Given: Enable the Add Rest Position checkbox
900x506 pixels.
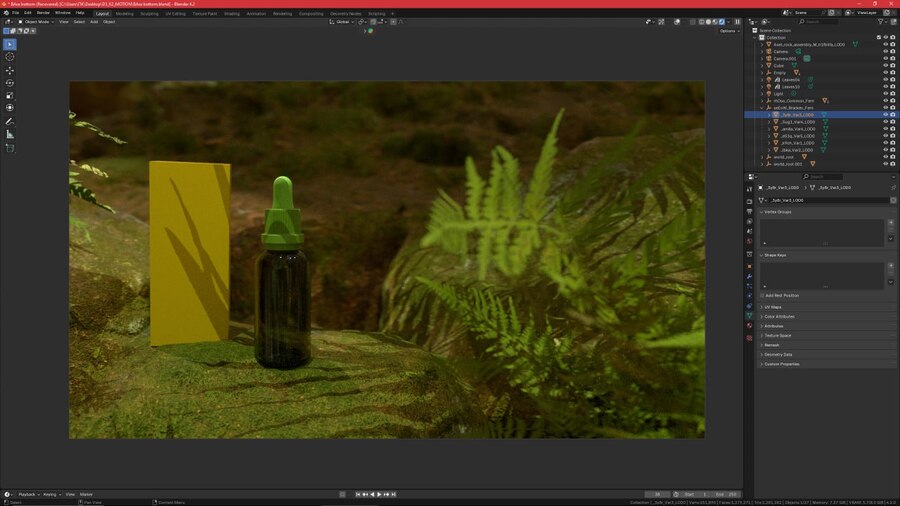Looking at the screenshot, I should (763, 295).
